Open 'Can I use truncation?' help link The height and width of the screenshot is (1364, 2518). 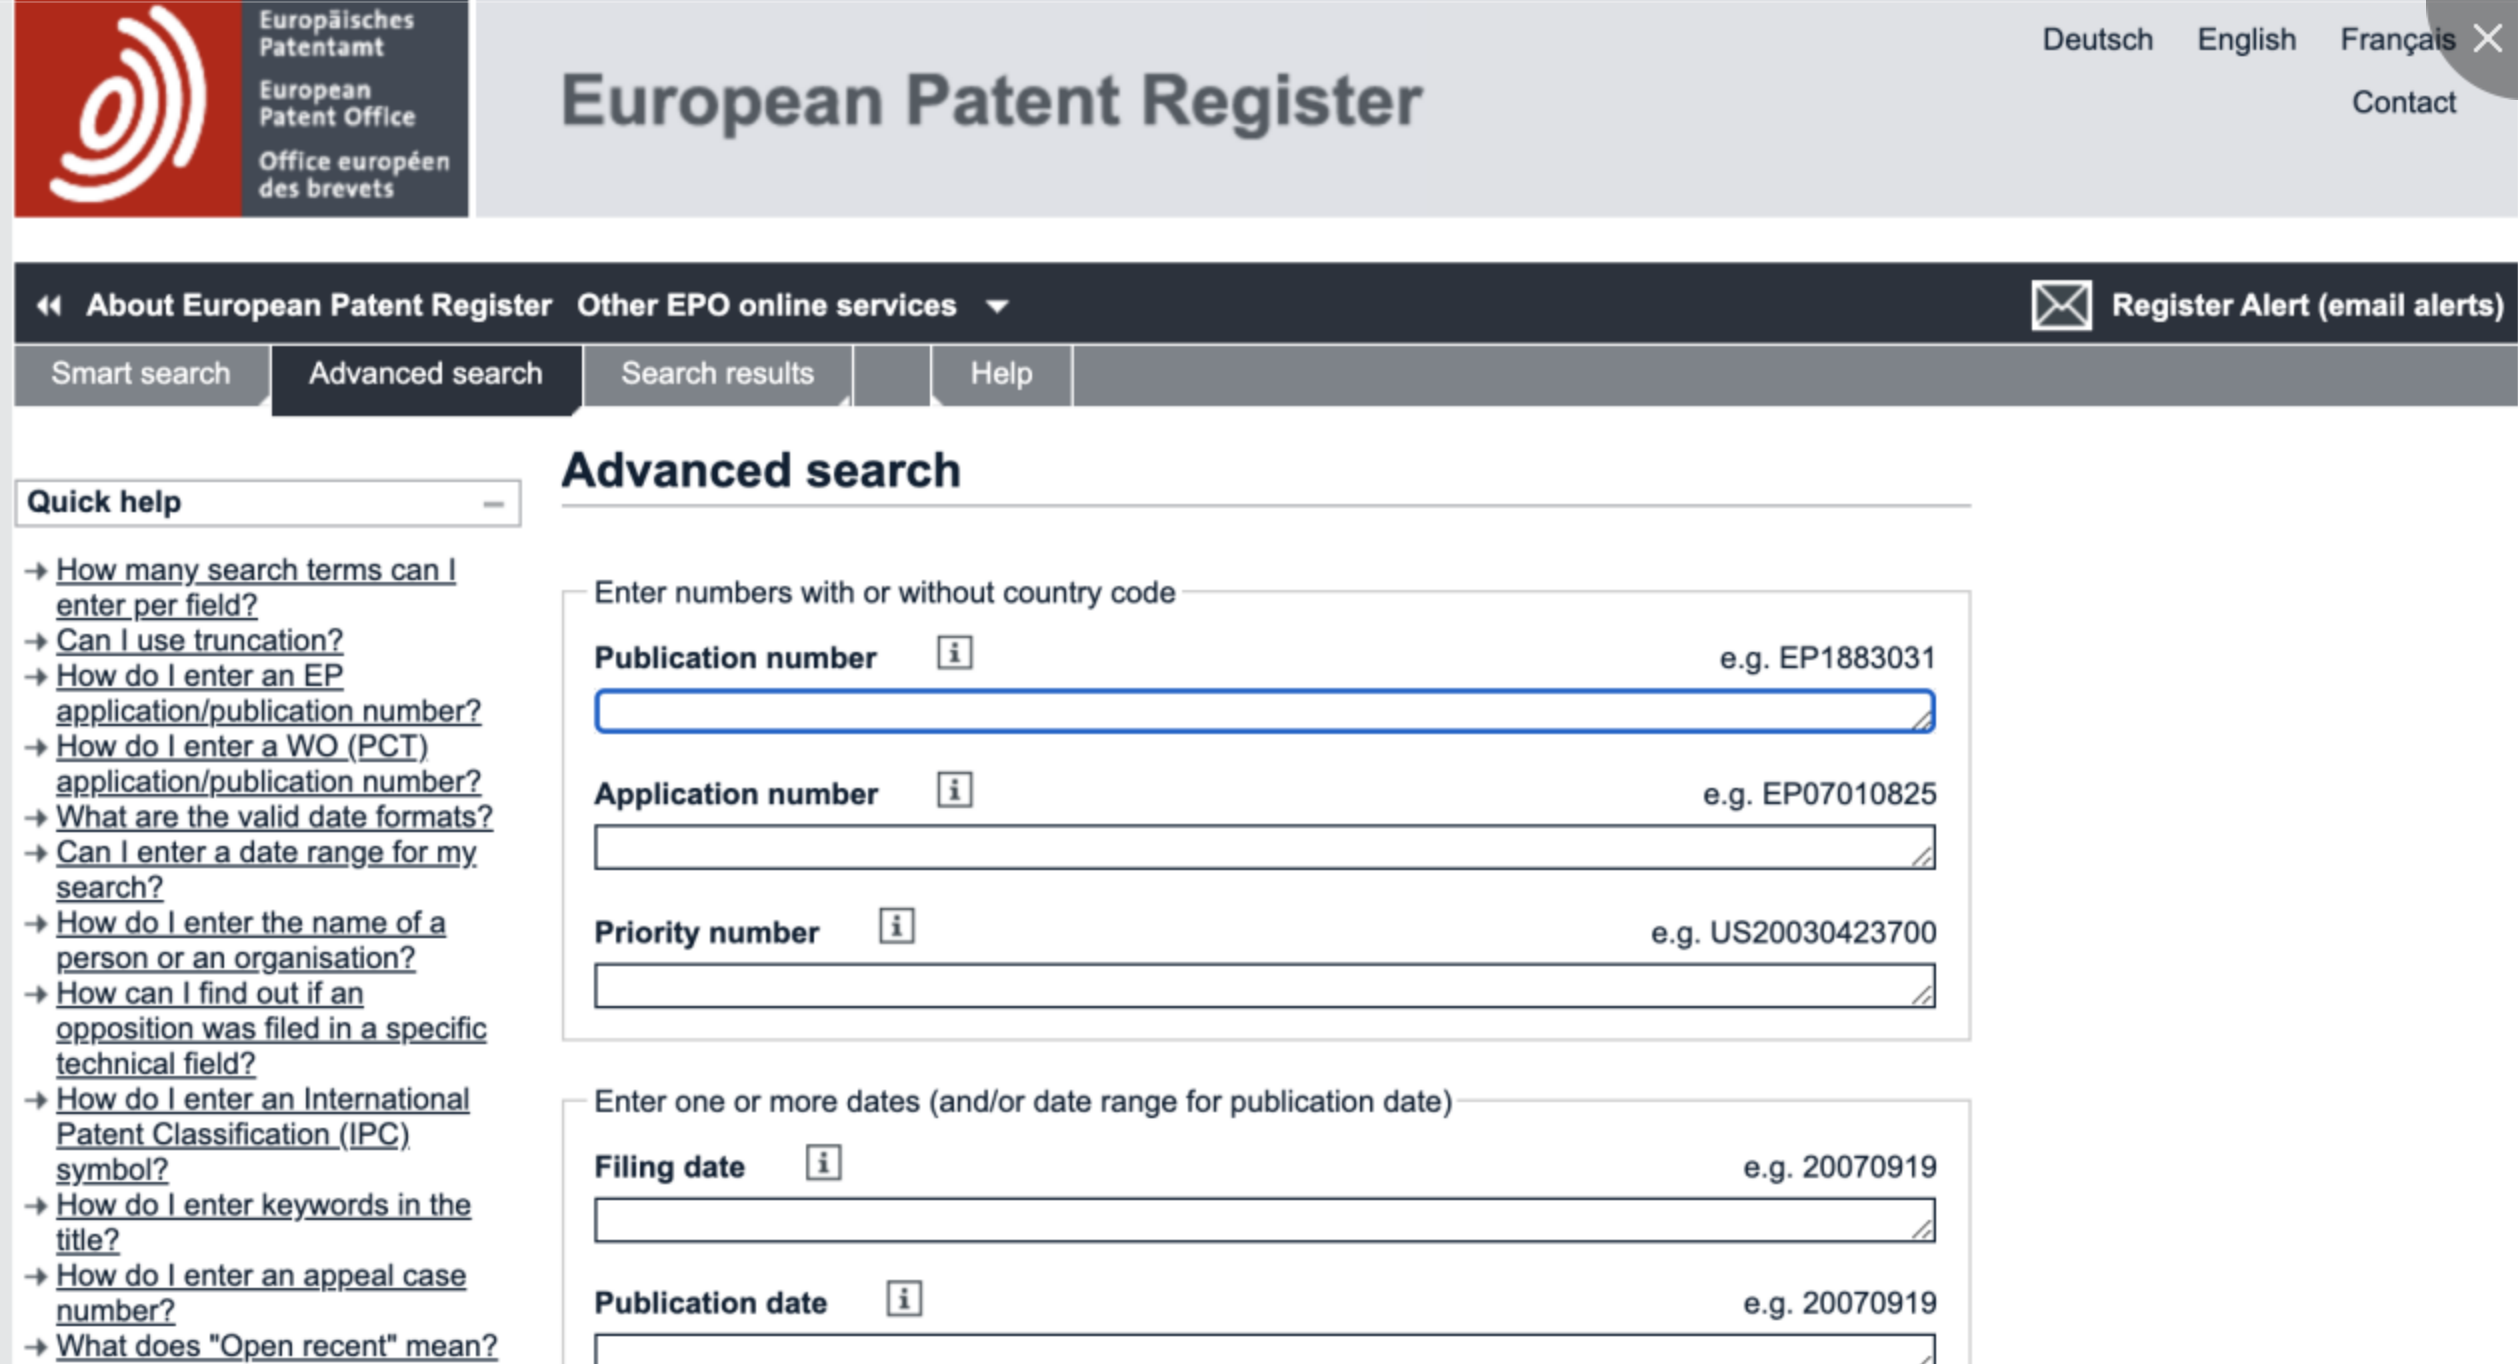pyautogui.click(x=199, y=640)
